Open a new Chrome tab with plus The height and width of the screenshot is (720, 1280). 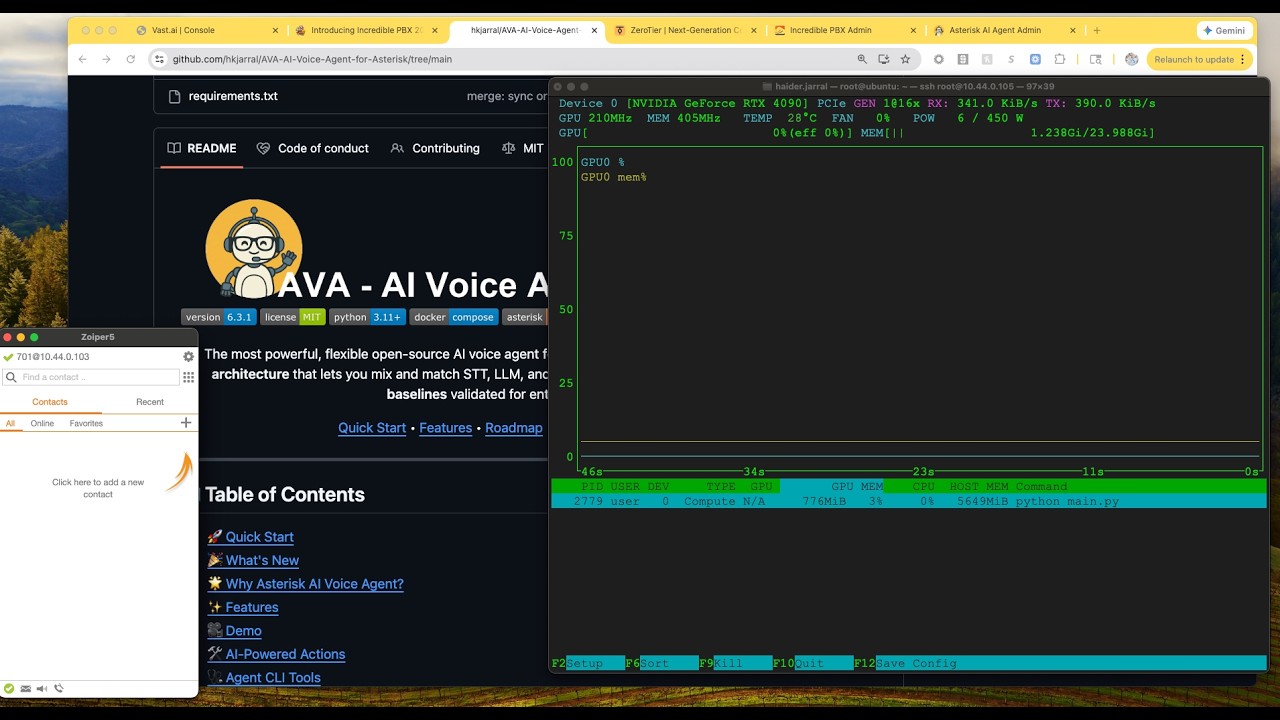click(x=1096, y=30)
